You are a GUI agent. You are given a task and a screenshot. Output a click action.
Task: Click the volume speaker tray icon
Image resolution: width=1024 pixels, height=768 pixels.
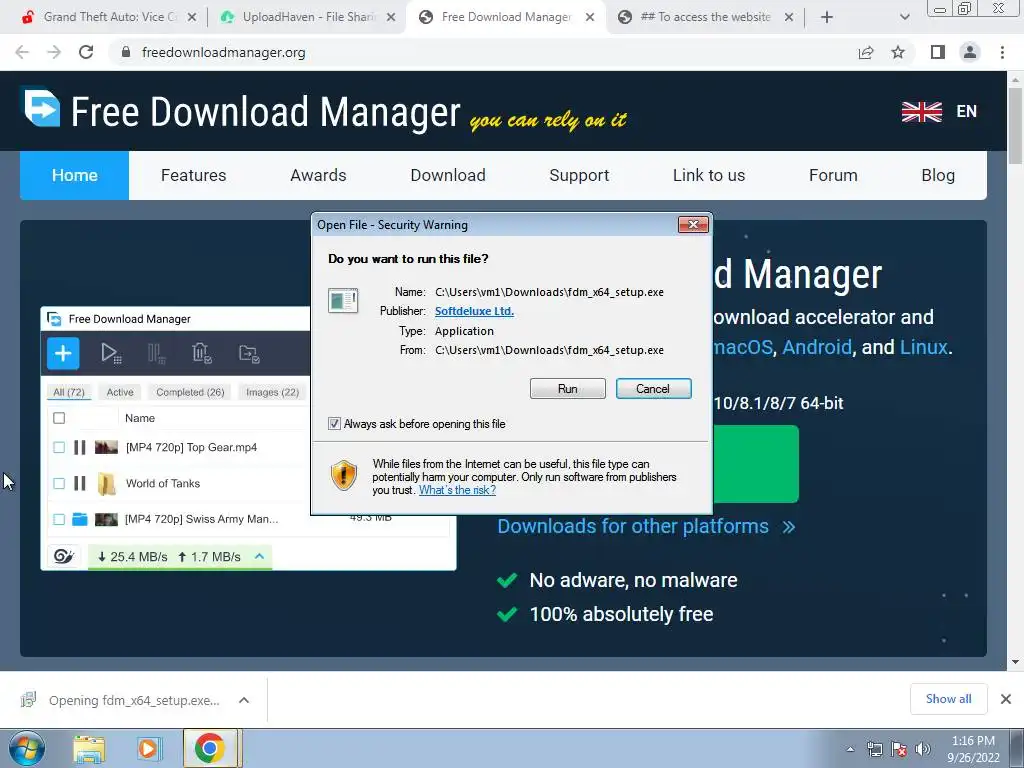click(x=922, y=749)
